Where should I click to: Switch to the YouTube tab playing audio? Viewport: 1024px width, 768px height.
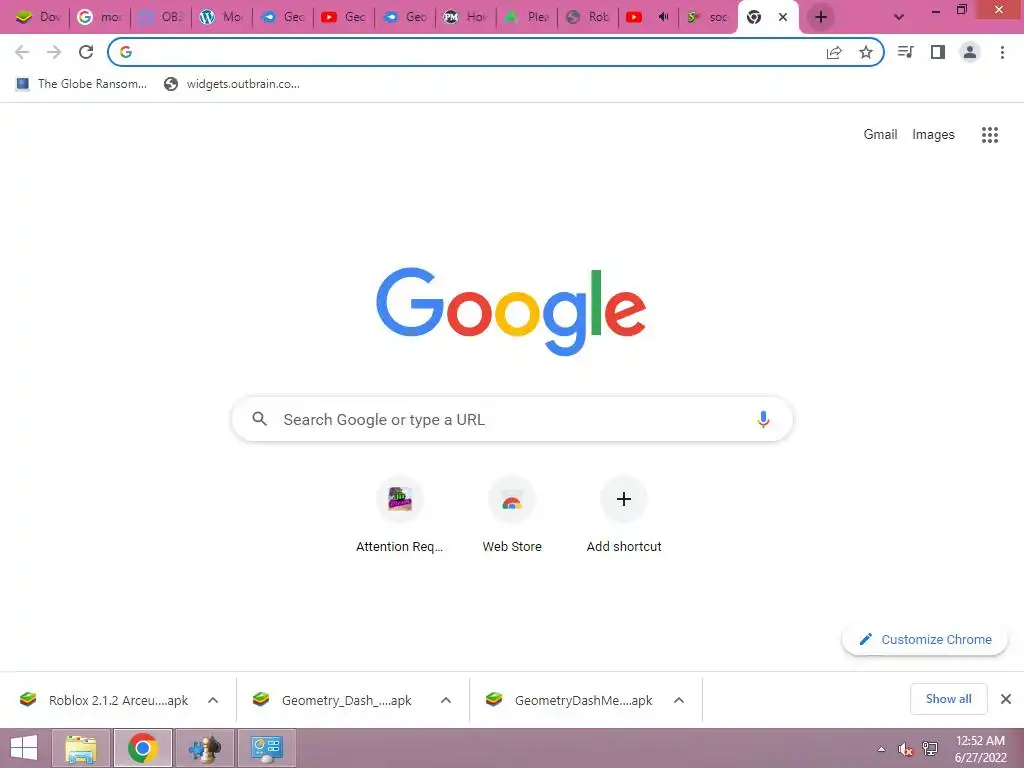648,17
